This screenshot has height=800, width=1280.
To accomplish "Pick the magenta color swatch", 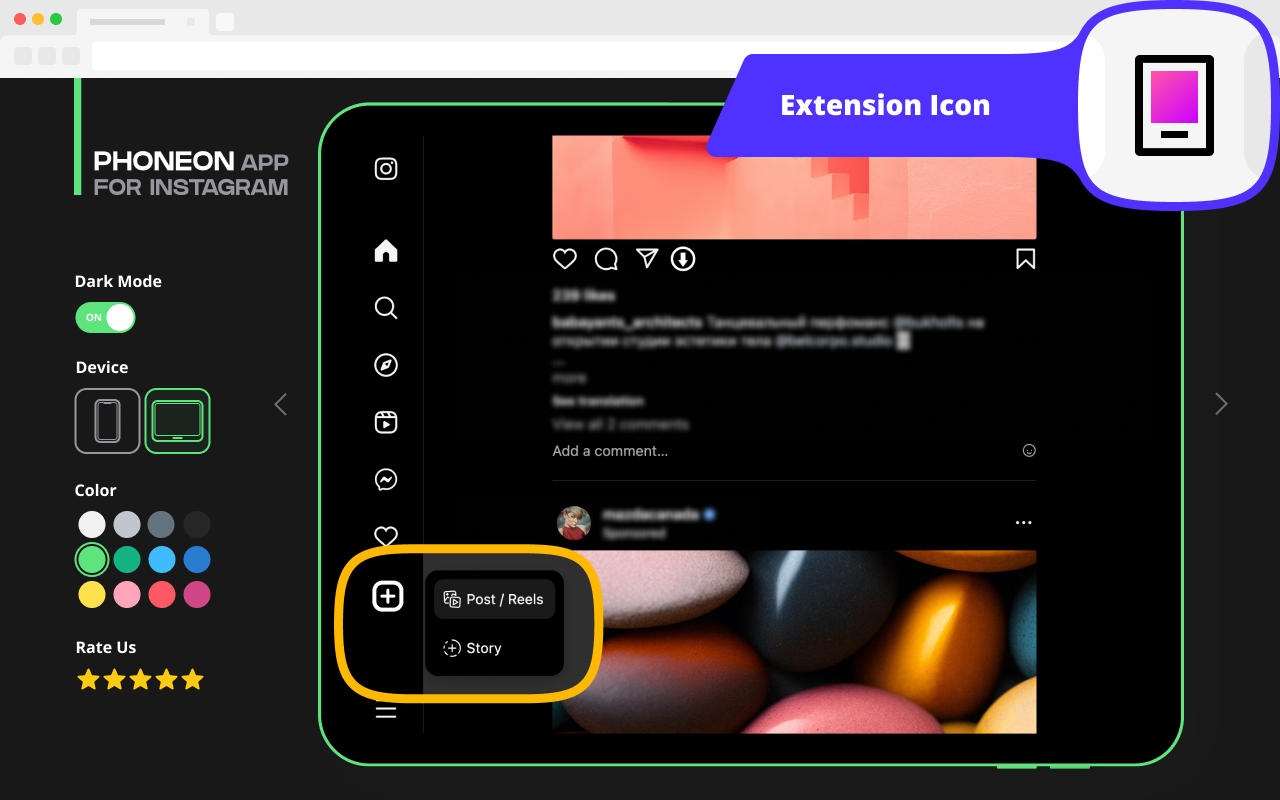I will pyautogui.click(x=197, y=594).
